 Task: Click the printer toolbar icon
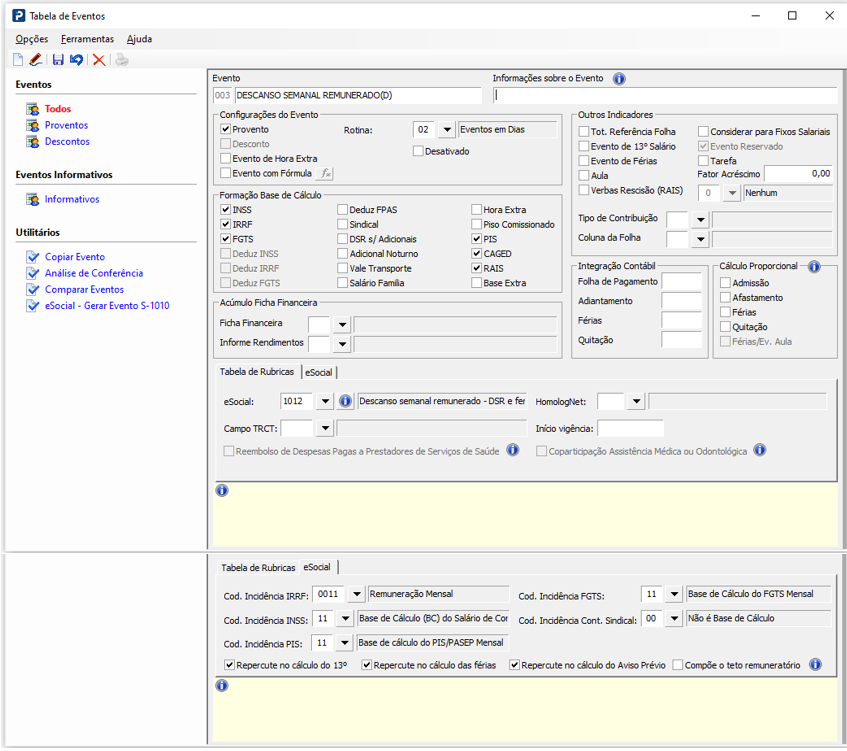122,60
